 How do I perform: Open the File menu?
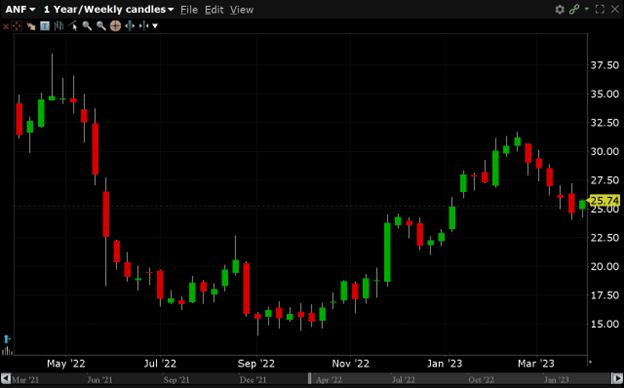pyautogui.click(x=189, y=10)
